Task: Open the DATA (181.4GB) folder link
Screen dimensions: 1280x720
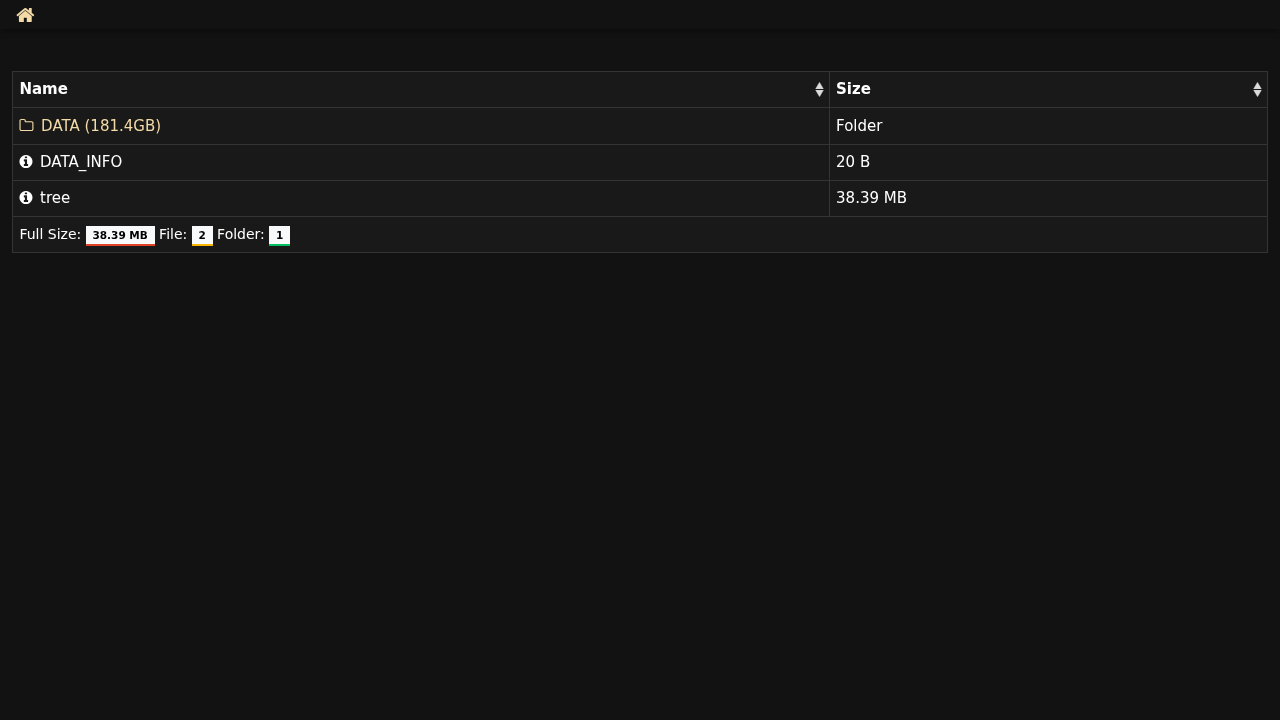Action: click(100, 126)
